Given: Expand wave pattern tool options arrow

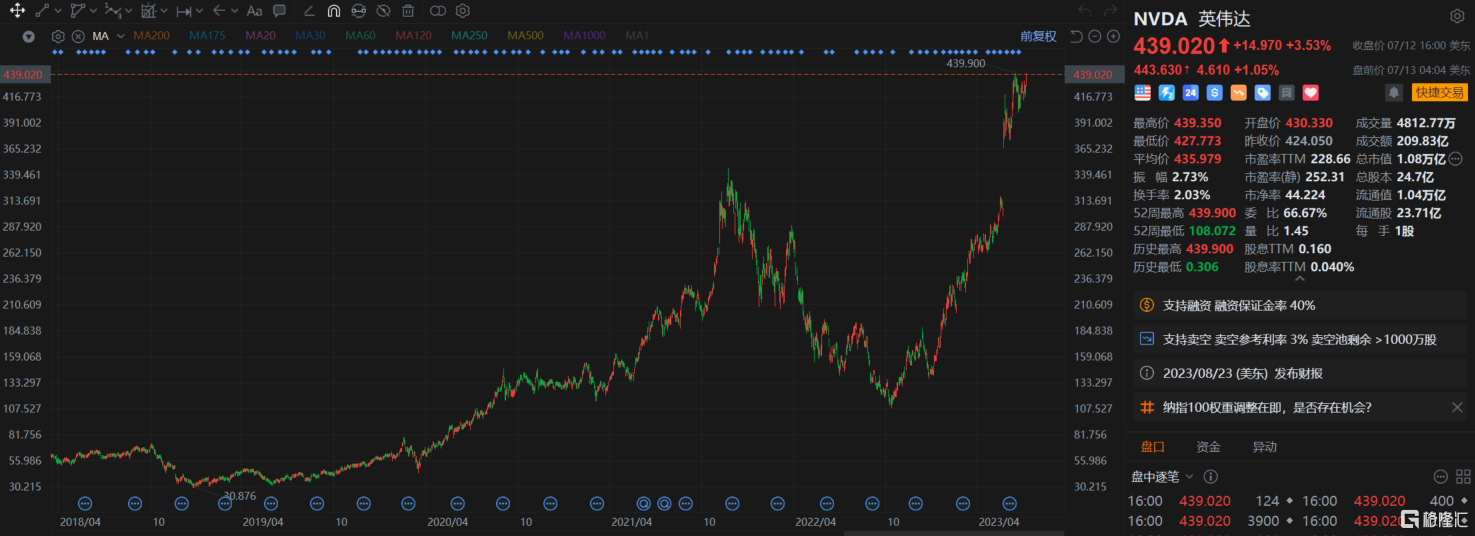Looking at the screenshot, I should coord(129,11).
